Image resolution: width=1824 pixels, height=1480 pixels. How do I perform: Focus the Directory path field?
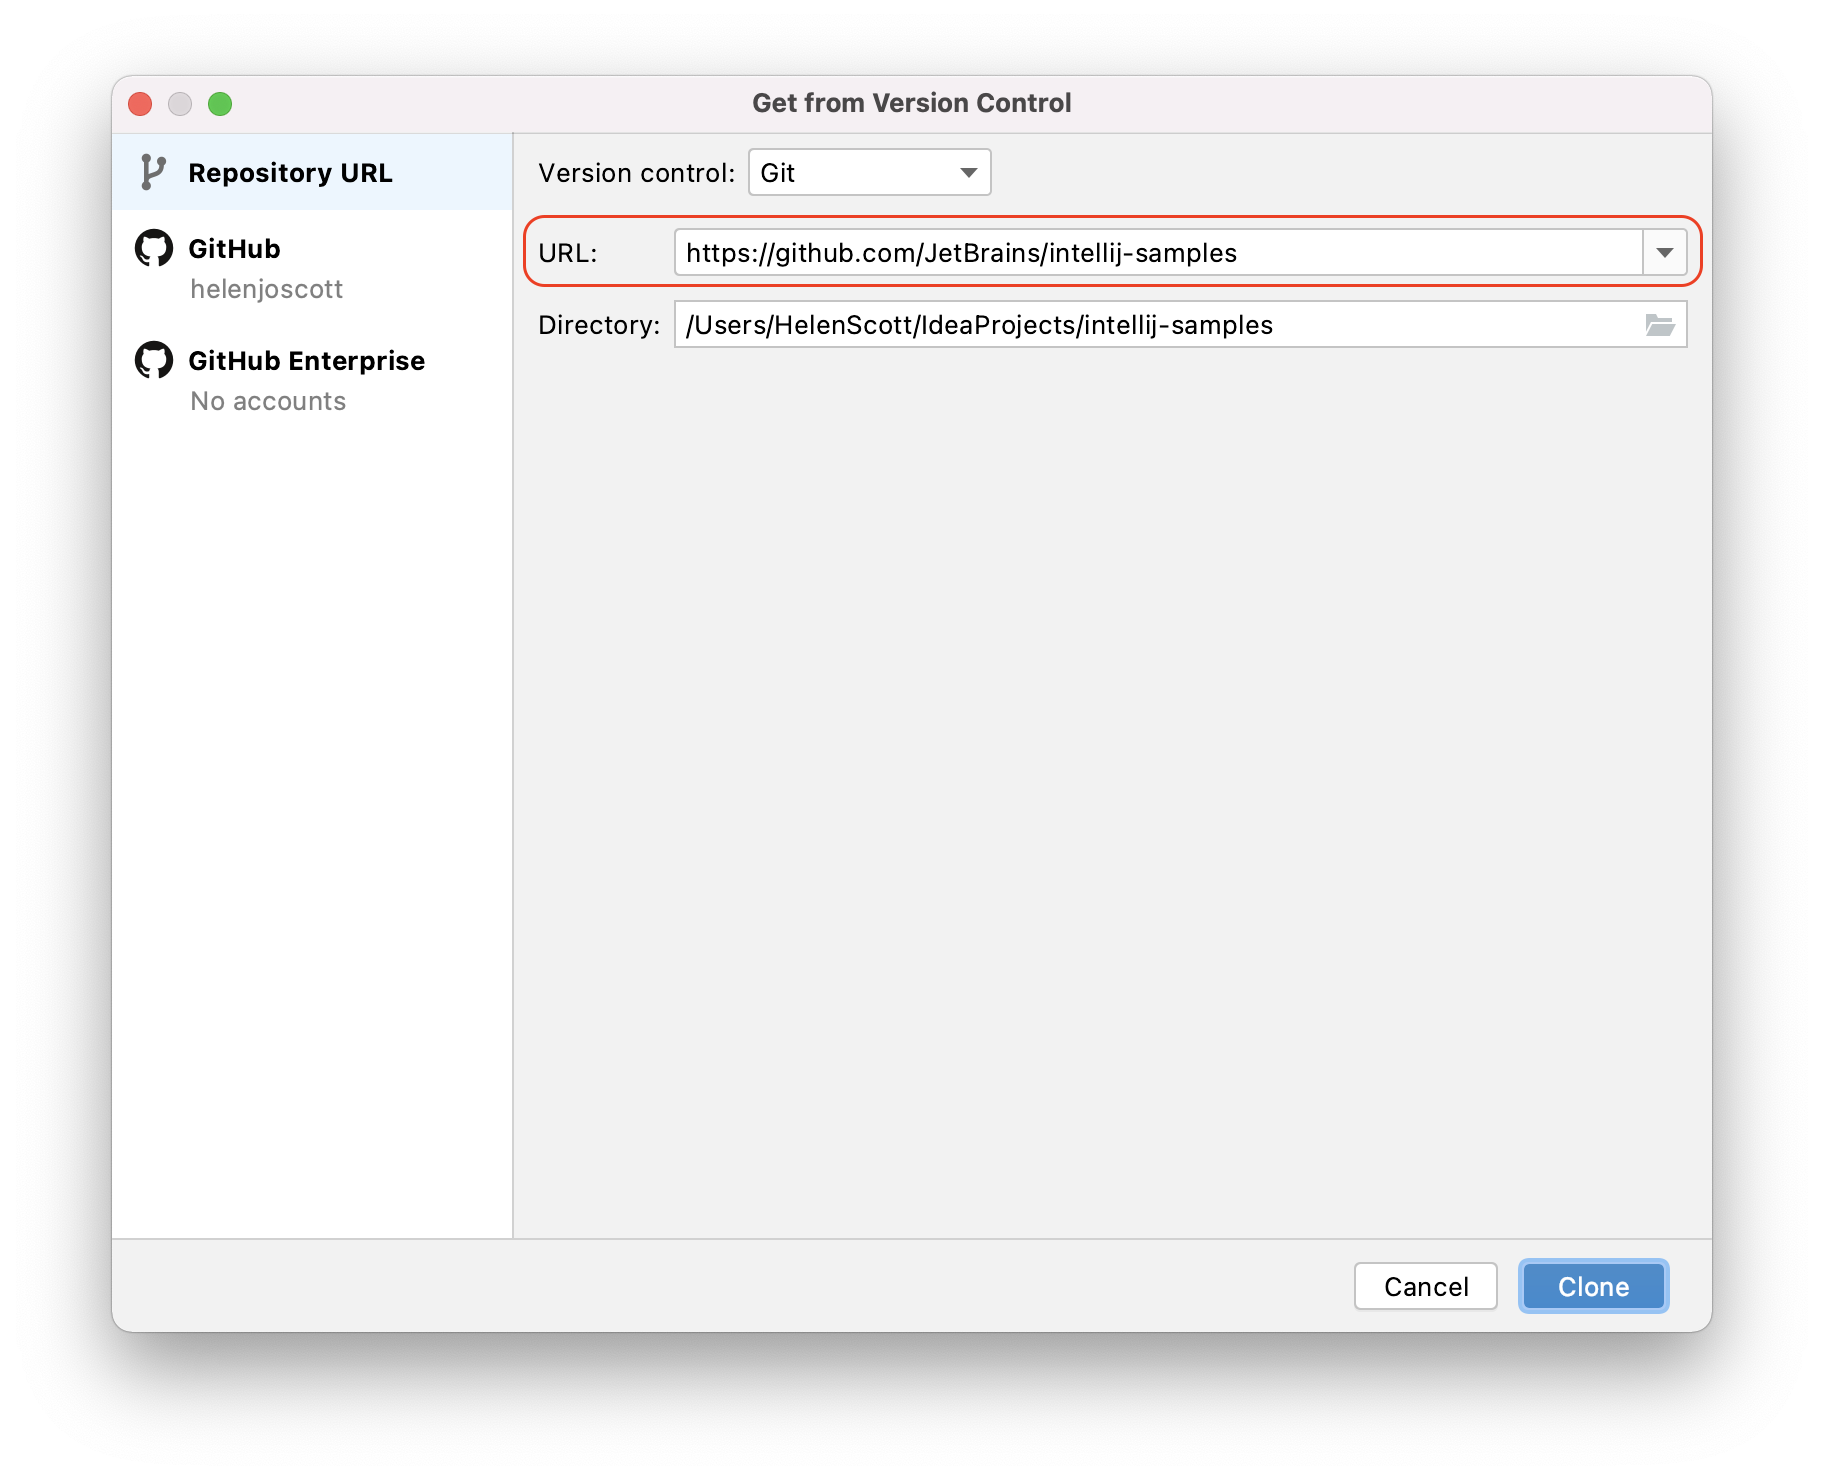pyautogui.click(x=1181, y=325)
